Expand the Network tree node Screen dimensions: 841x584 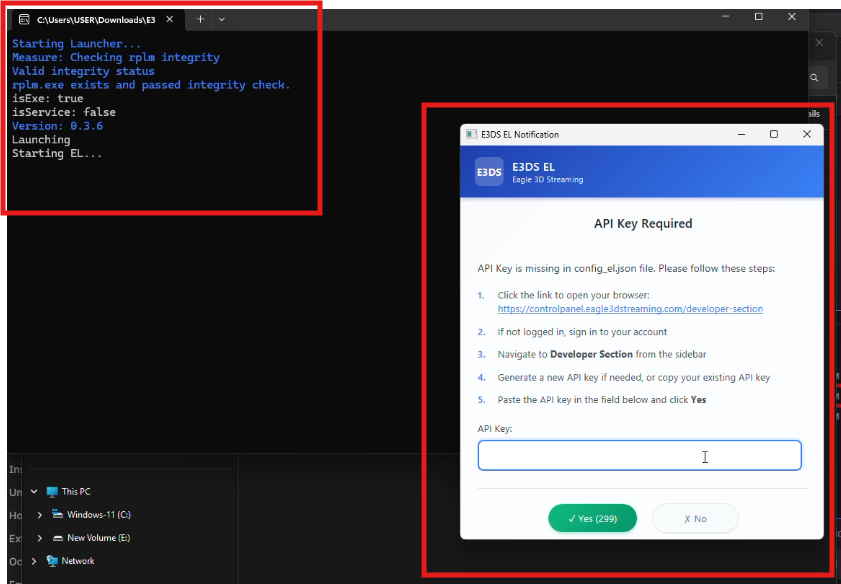[x=34, y=561]
